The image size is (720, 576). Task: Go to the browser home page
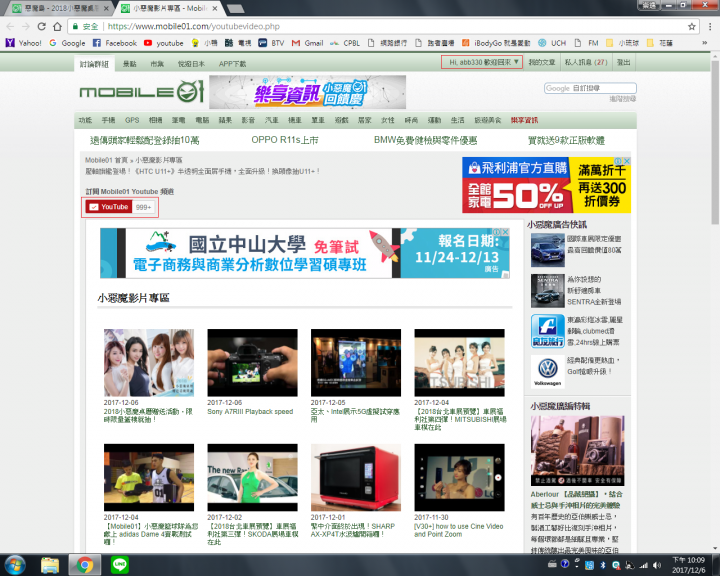coord(57,27)
